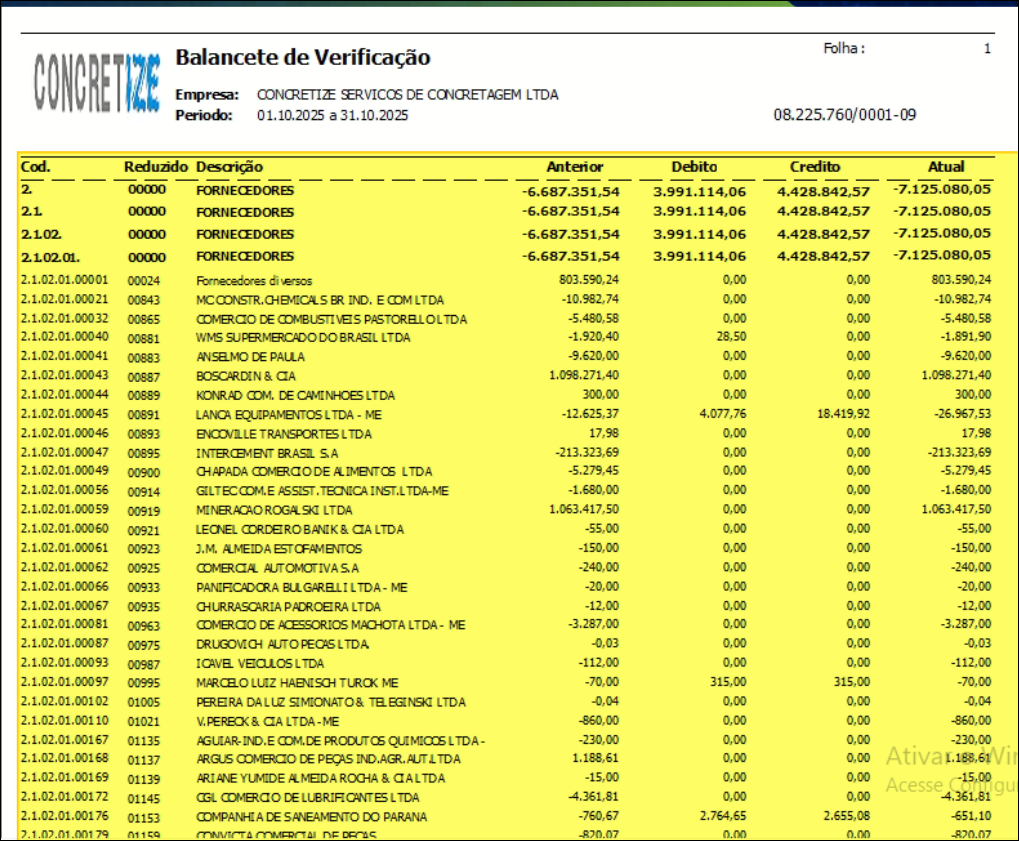Select account code 2.1.02.01.00045

pos(65,413)
